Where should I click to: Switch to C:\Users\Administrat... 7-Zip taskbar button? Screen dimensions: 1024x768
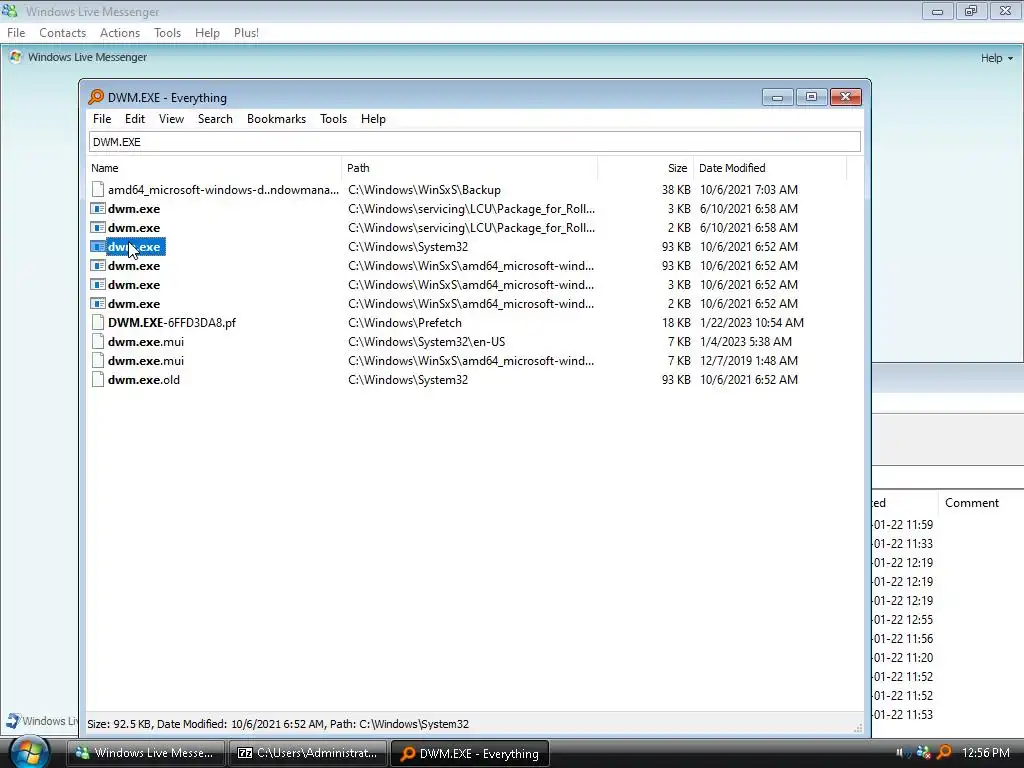click(x=308, y=753)
